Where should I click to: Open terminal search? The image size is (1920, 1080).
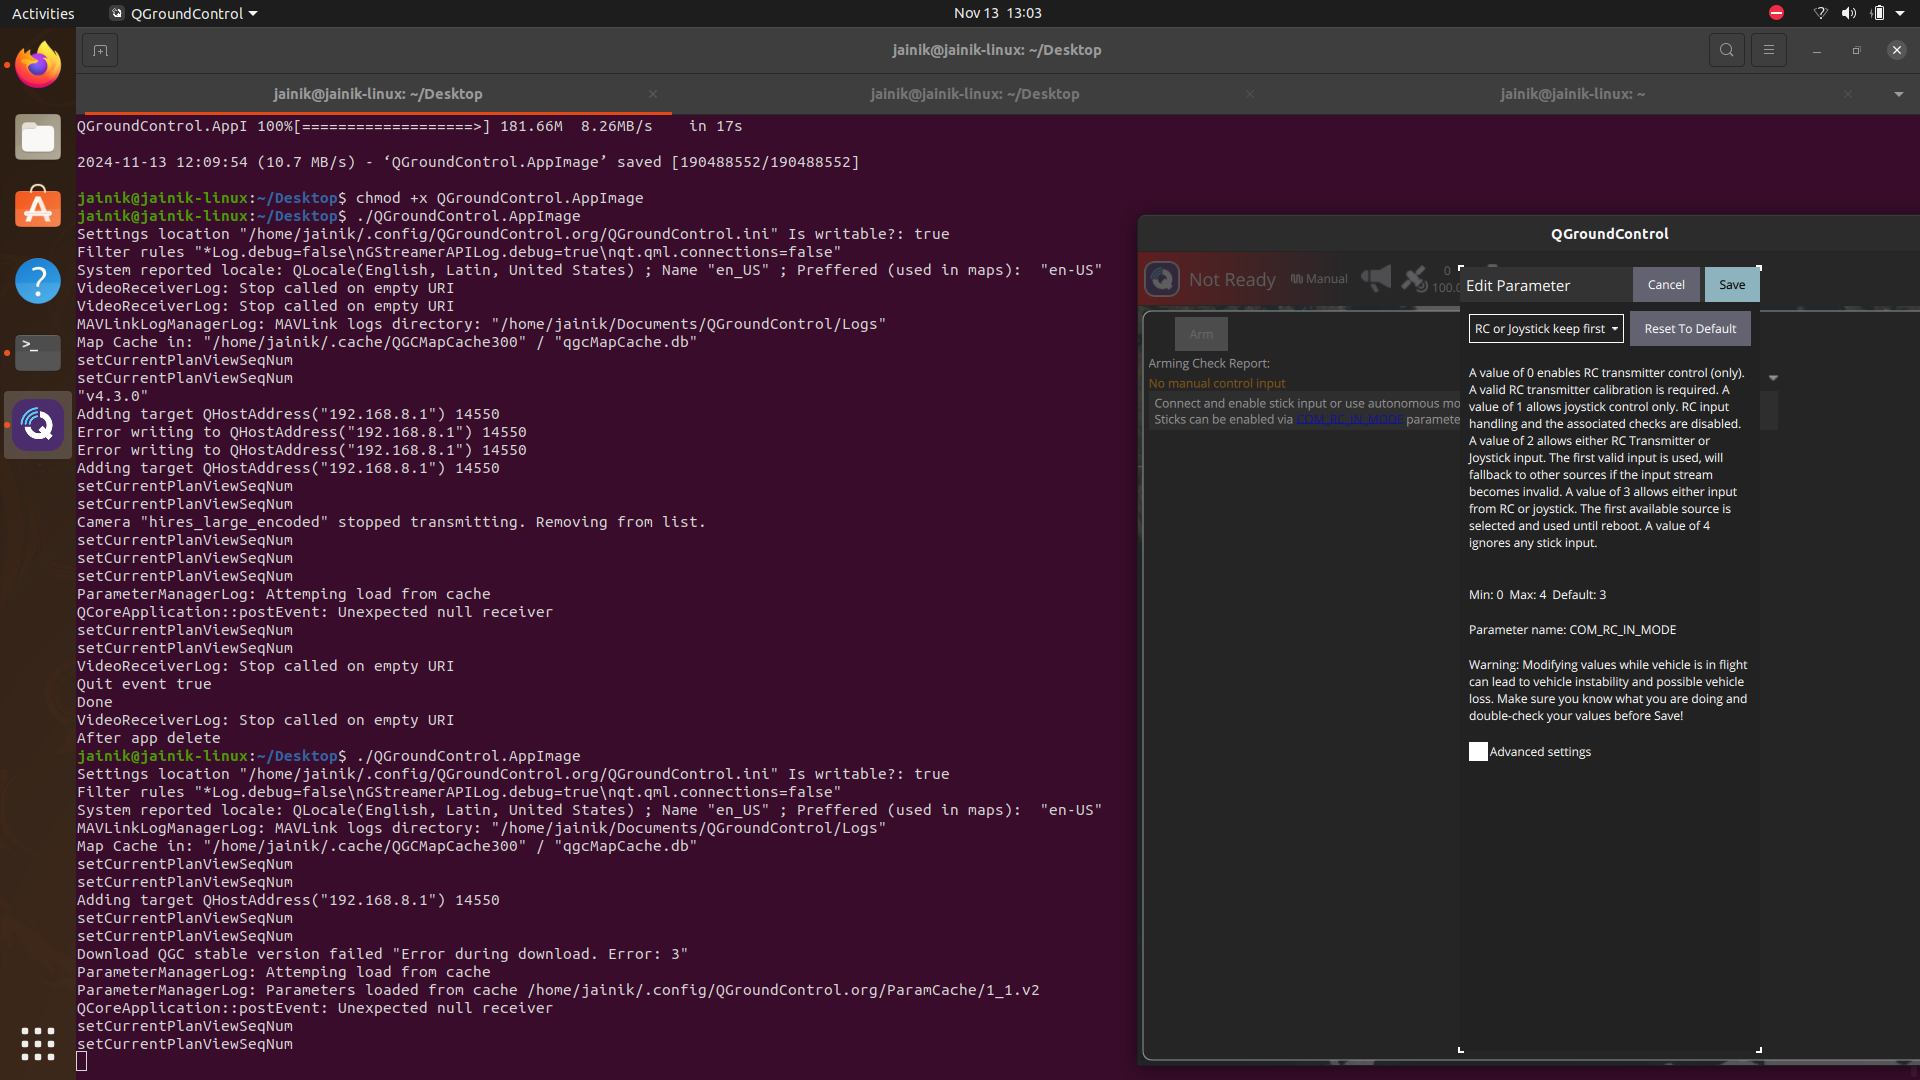pos(1726,50)
